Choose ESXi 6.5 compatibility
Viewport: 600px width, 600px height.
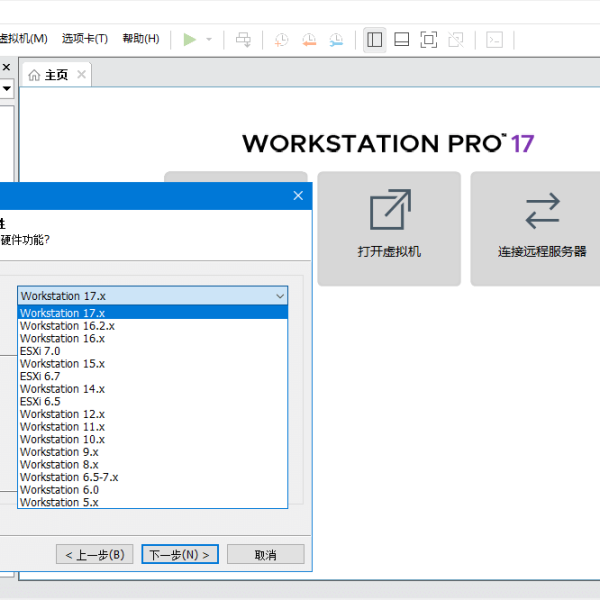tap(152, 401)
